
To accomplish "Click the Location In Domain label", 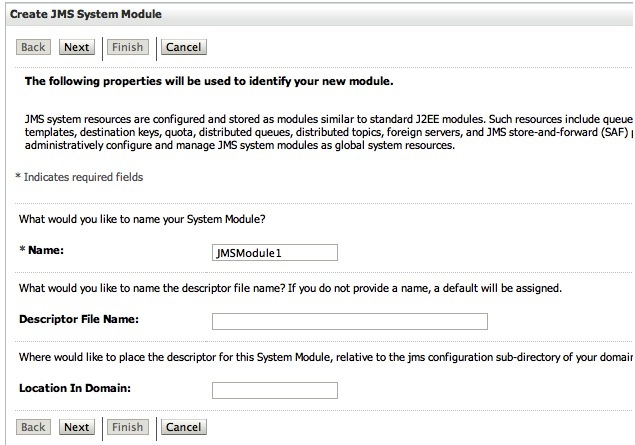I will (75, 389).
